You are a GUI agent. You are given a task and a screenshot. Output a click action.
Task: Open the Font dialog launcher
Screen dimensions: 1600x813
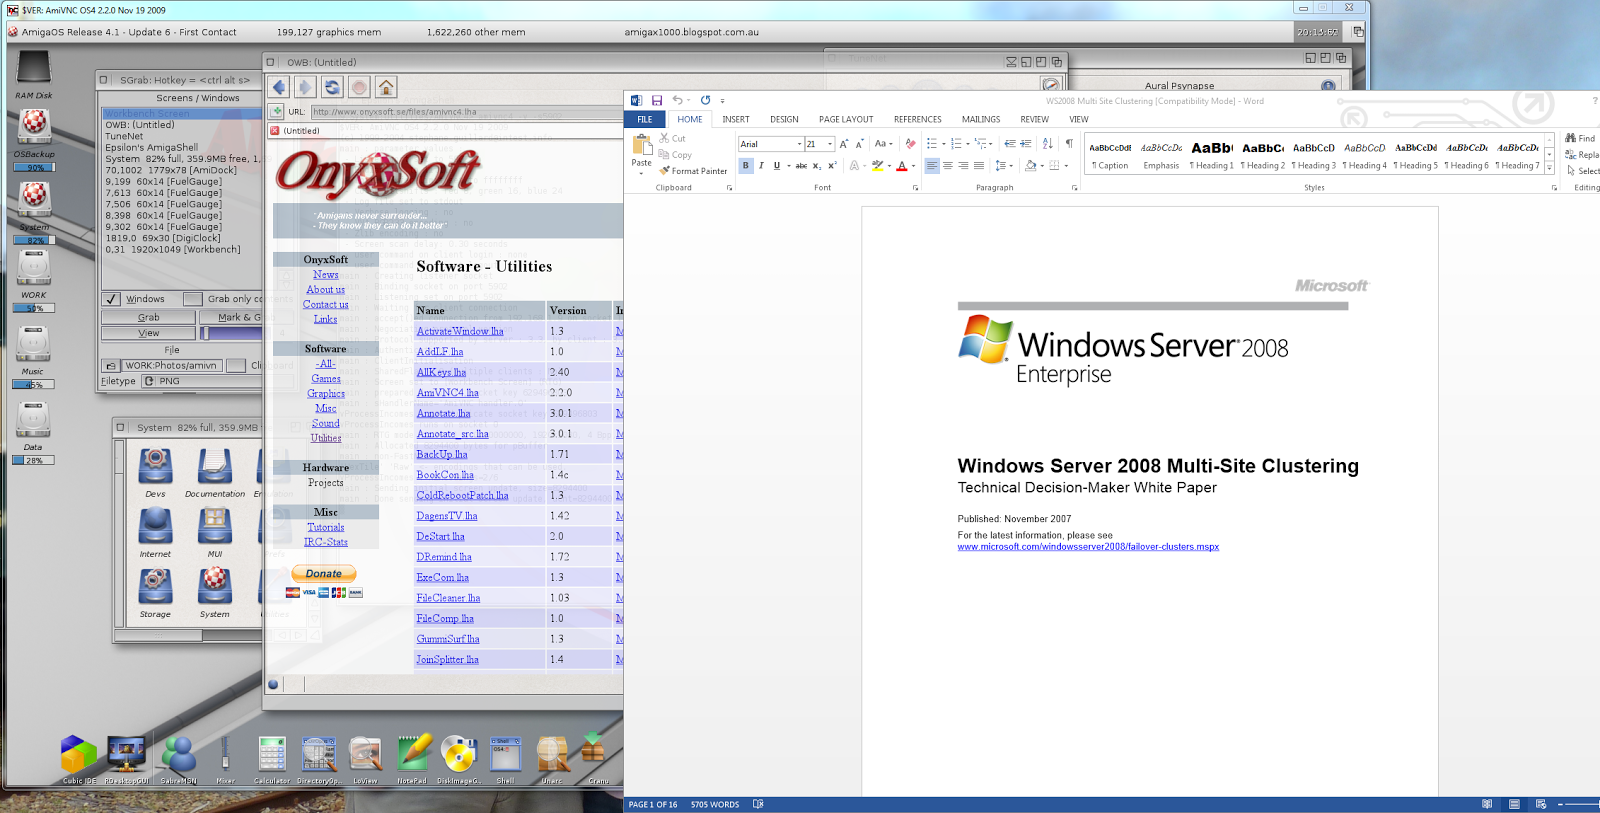(915, 188)
